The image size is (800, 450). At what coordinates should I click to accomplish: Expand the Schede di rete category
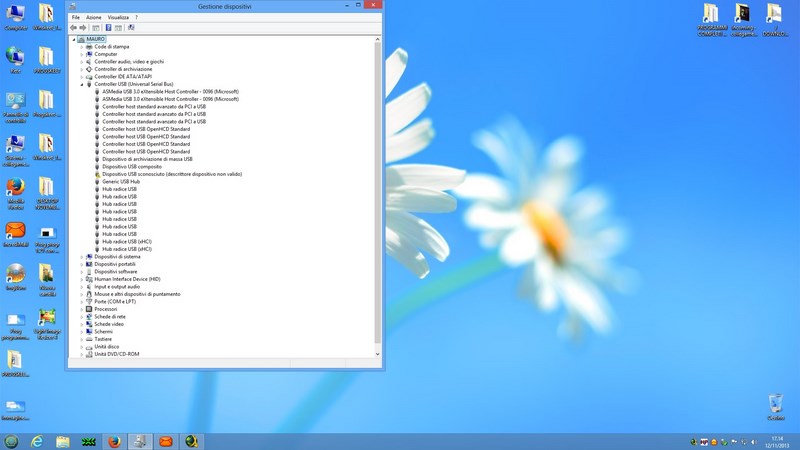click(x=81, y=316)
